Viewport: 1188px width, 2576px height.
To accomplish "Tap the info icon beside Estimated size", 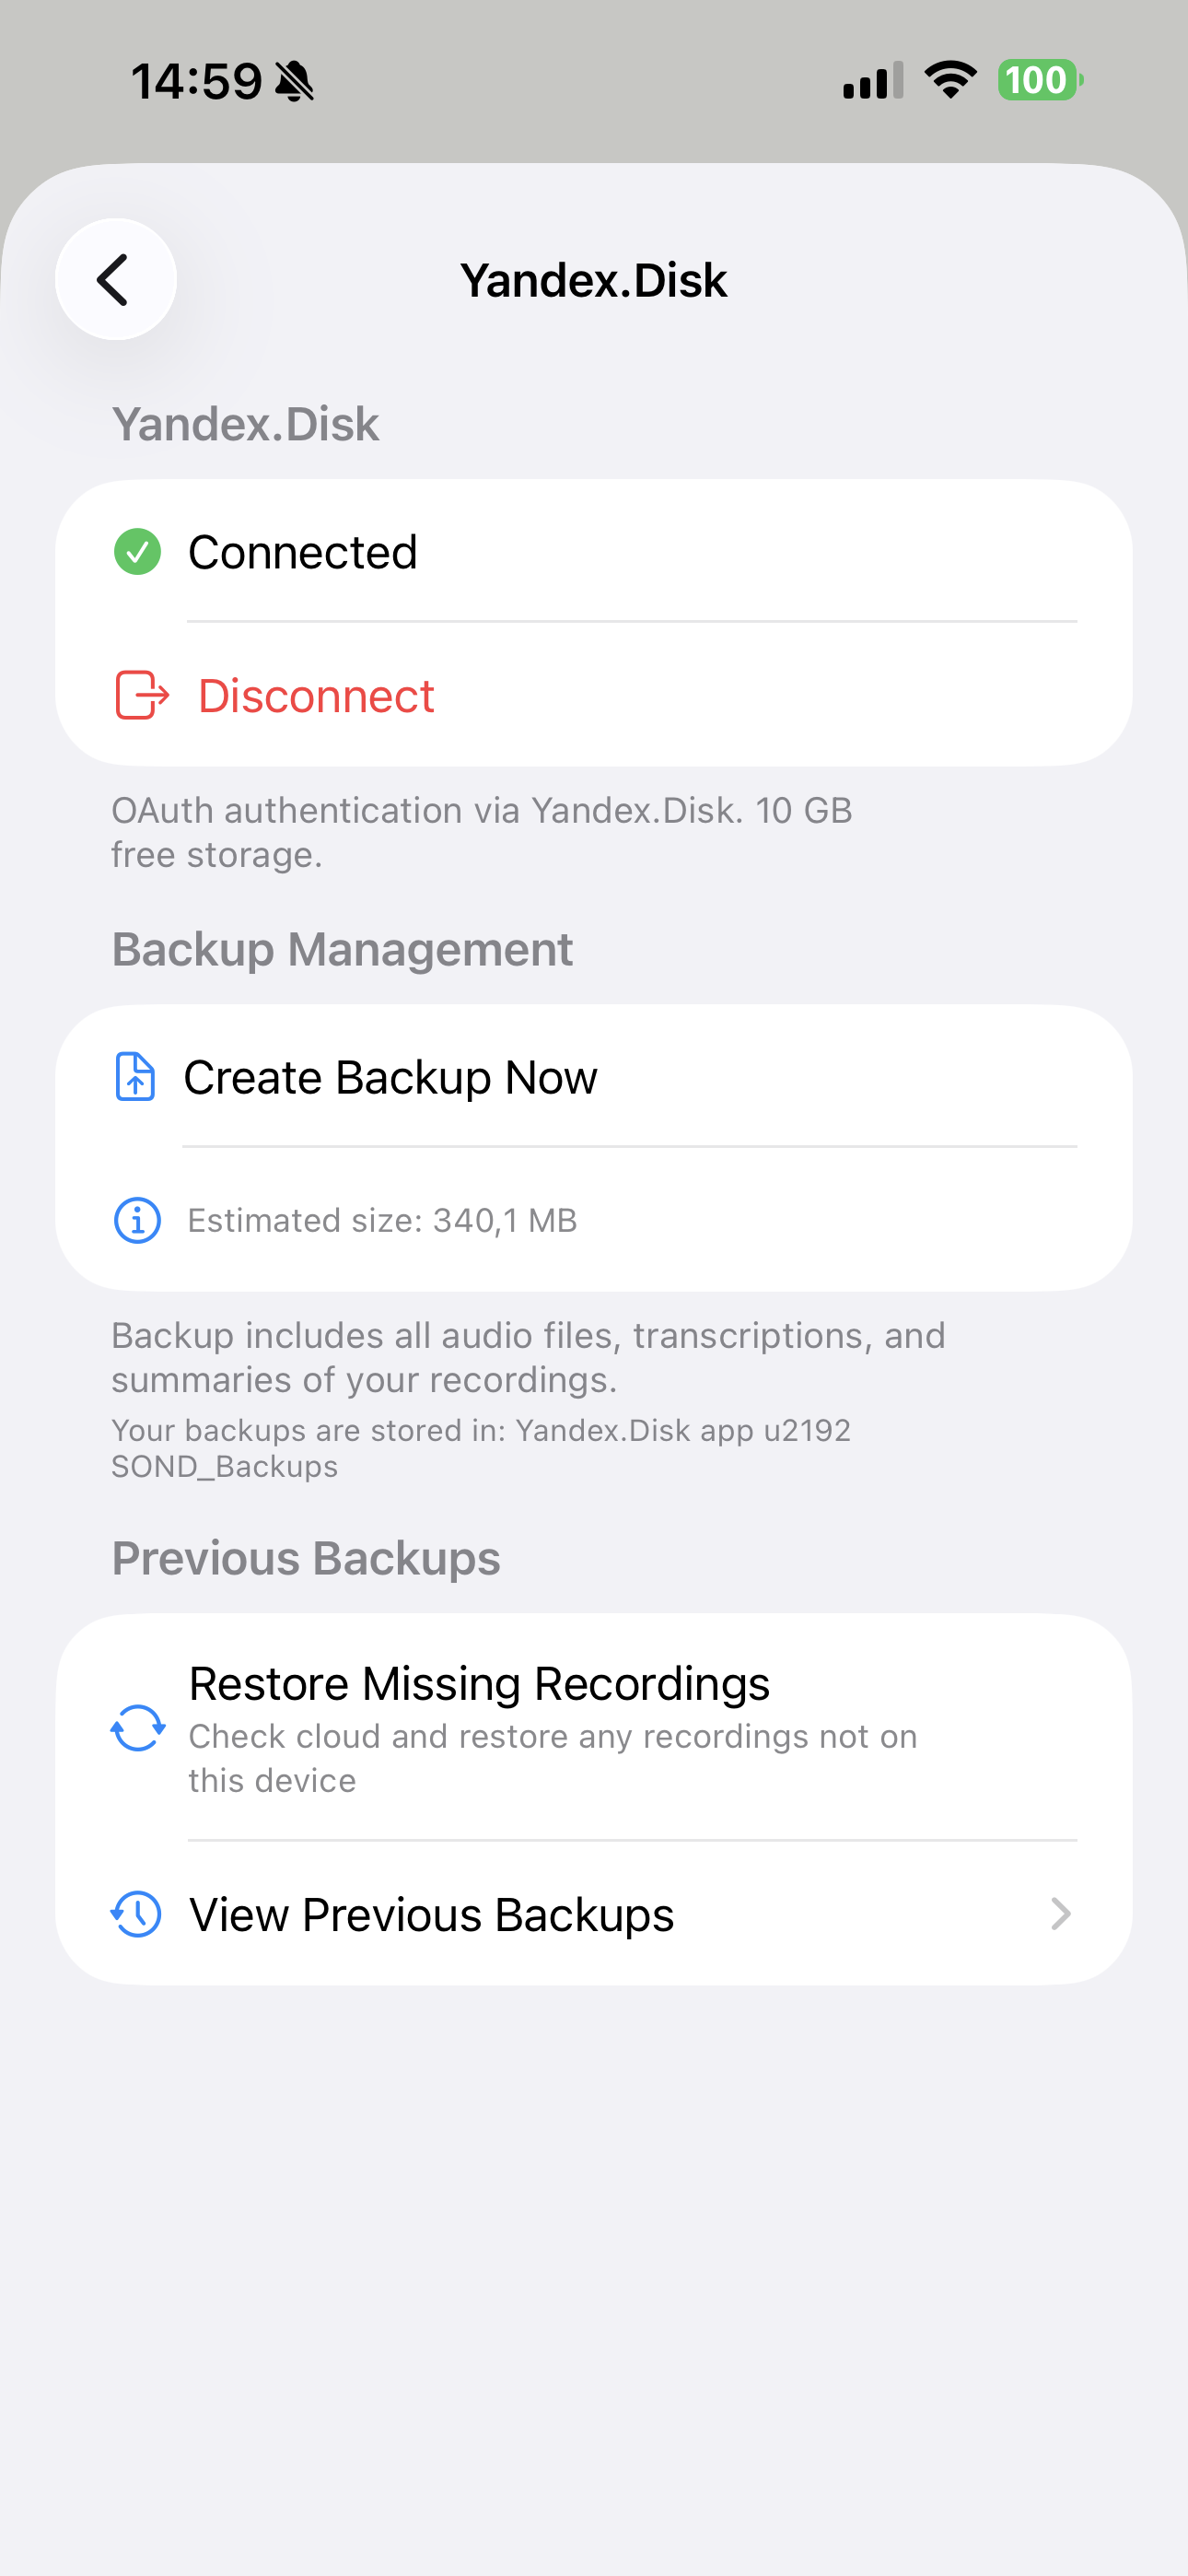I will 137,1220.
